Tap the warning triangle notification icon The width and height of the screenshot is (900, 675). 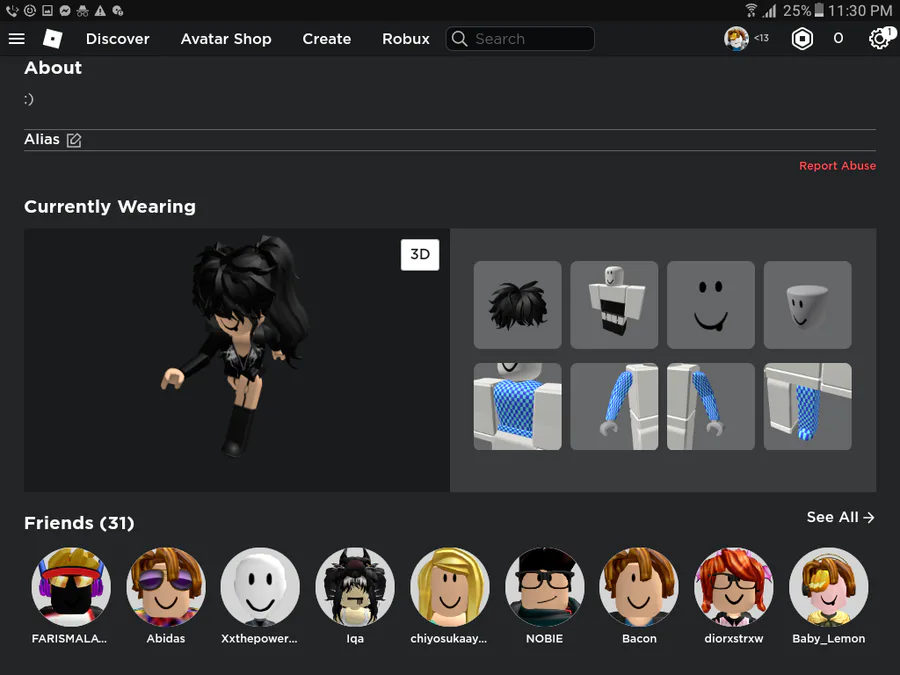pos(100,10)
